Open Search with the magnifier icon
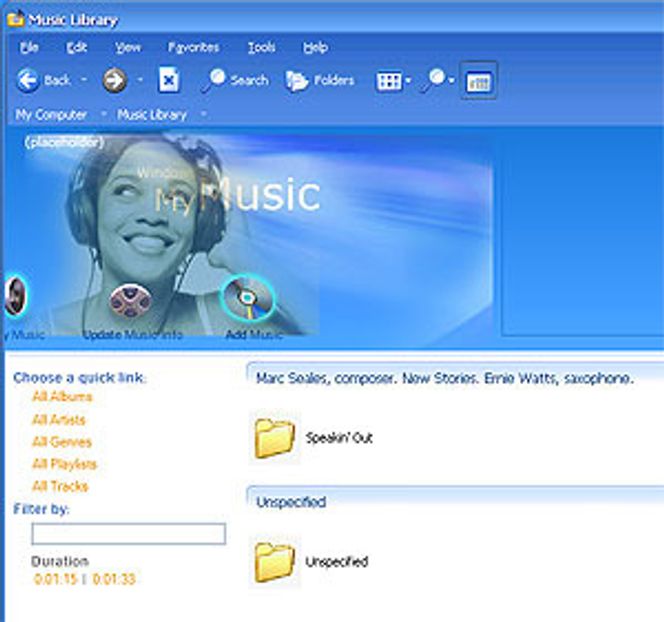Viewport: 664px width, 622px height. click(x=214, y=80)
